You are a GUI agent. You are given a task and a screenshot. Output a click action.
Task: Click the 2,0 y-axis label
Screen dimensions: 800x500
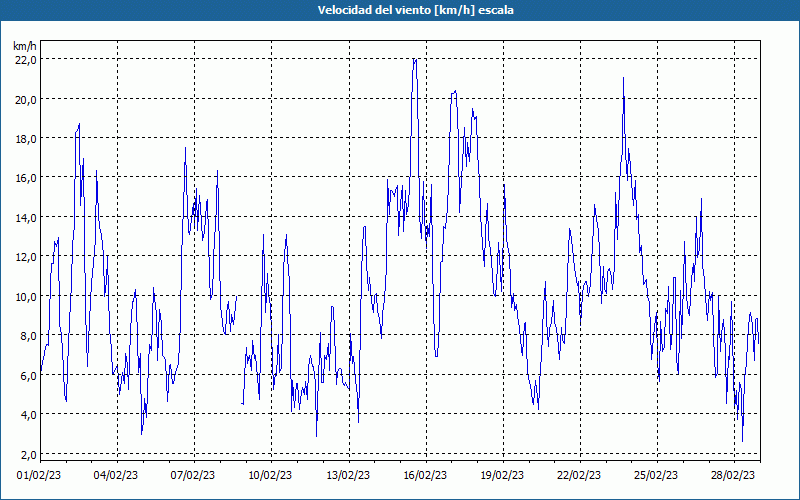[28, 455]
